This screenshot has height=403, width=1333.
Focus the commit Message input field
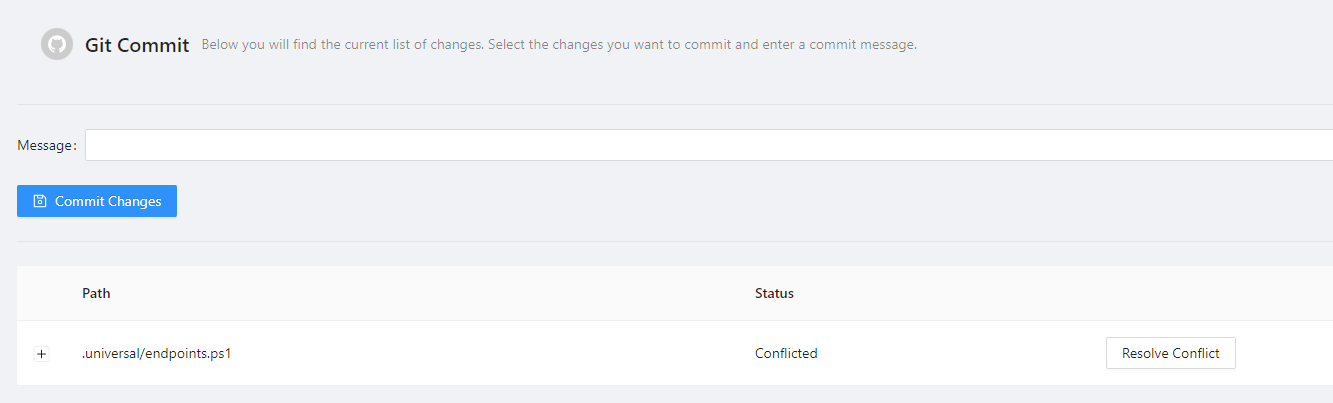[700, 145]
